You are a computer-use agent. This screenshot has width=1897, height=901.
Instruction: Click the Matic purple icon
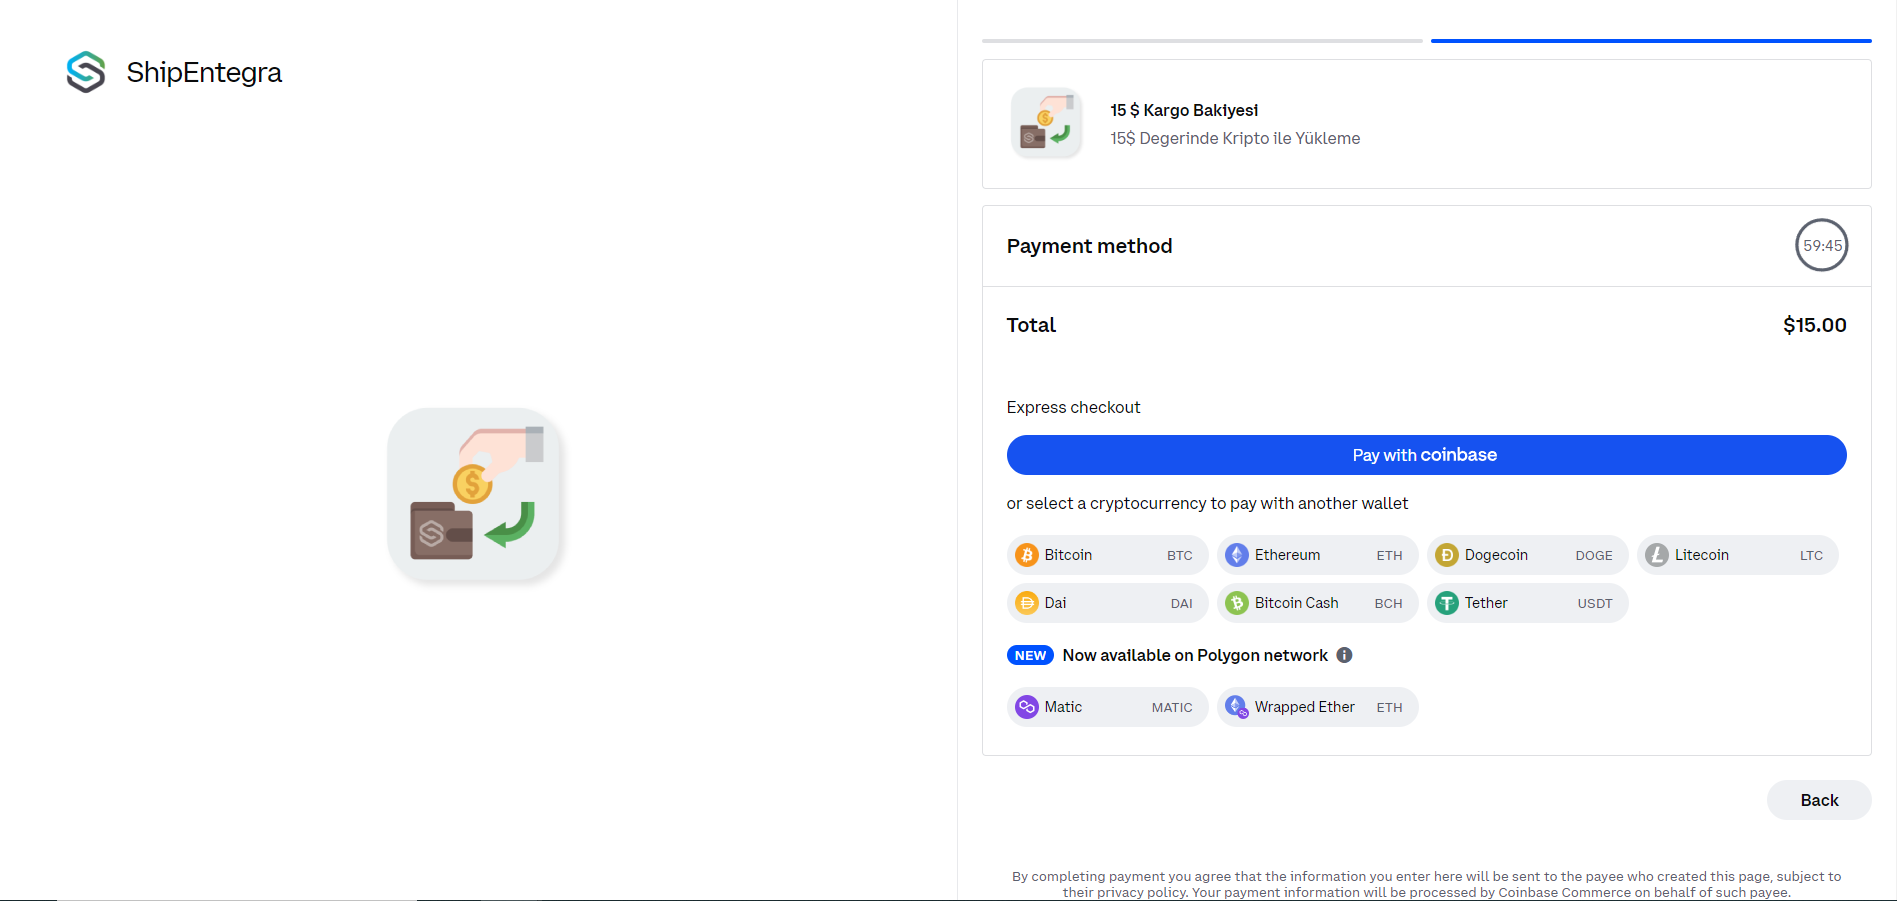coord(1027,707)
